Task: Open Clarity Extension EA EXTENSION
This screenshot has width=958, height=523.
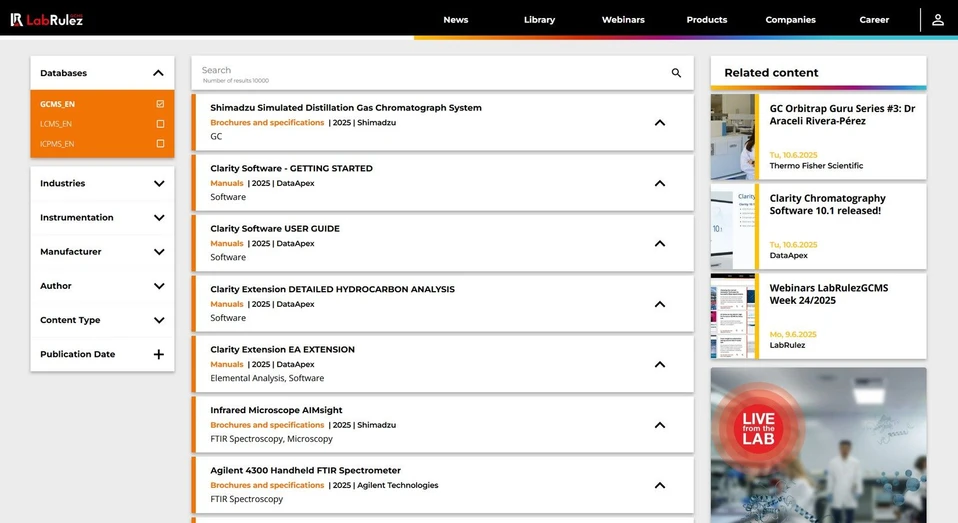Action: tap(282, 349)
